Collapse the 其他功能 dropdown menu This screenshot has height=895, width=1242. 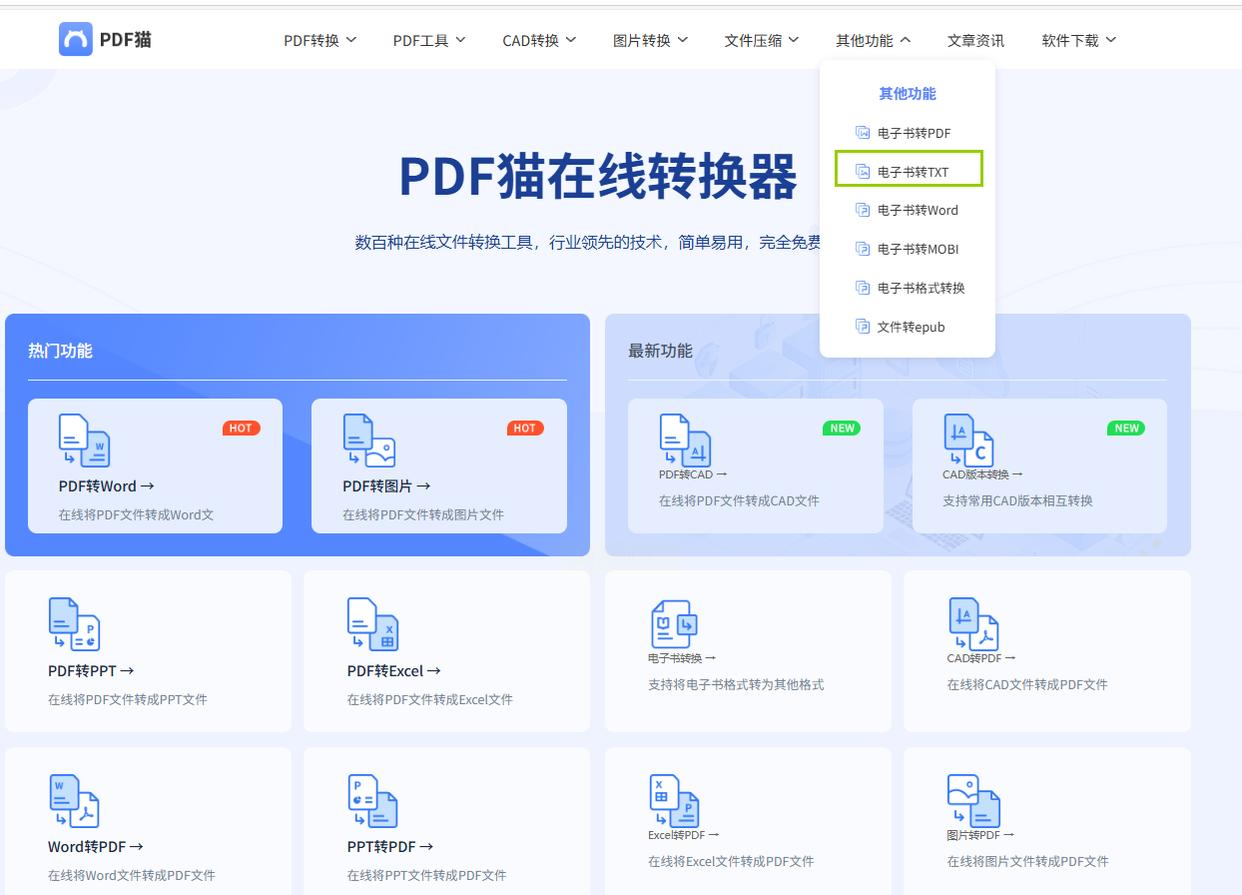click(873, 40)
